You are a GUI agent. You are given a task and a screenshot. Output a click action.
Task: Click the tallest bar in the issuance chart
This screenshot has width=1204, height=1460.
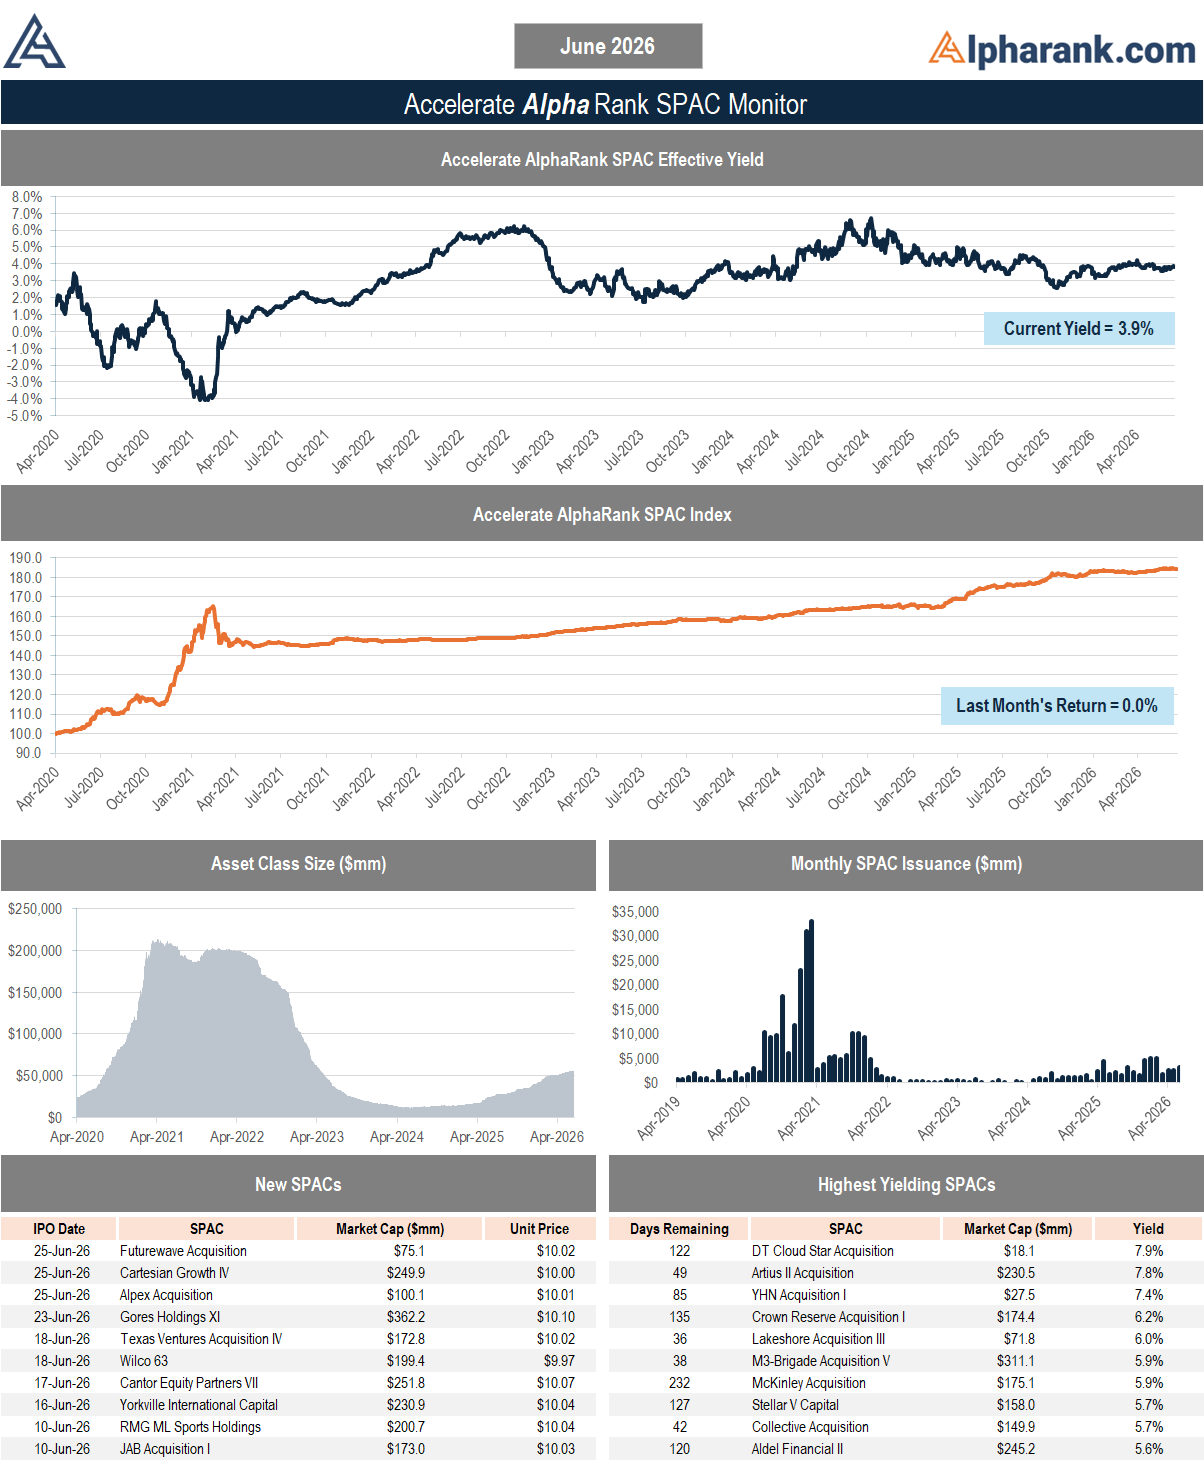point(811,1000)
